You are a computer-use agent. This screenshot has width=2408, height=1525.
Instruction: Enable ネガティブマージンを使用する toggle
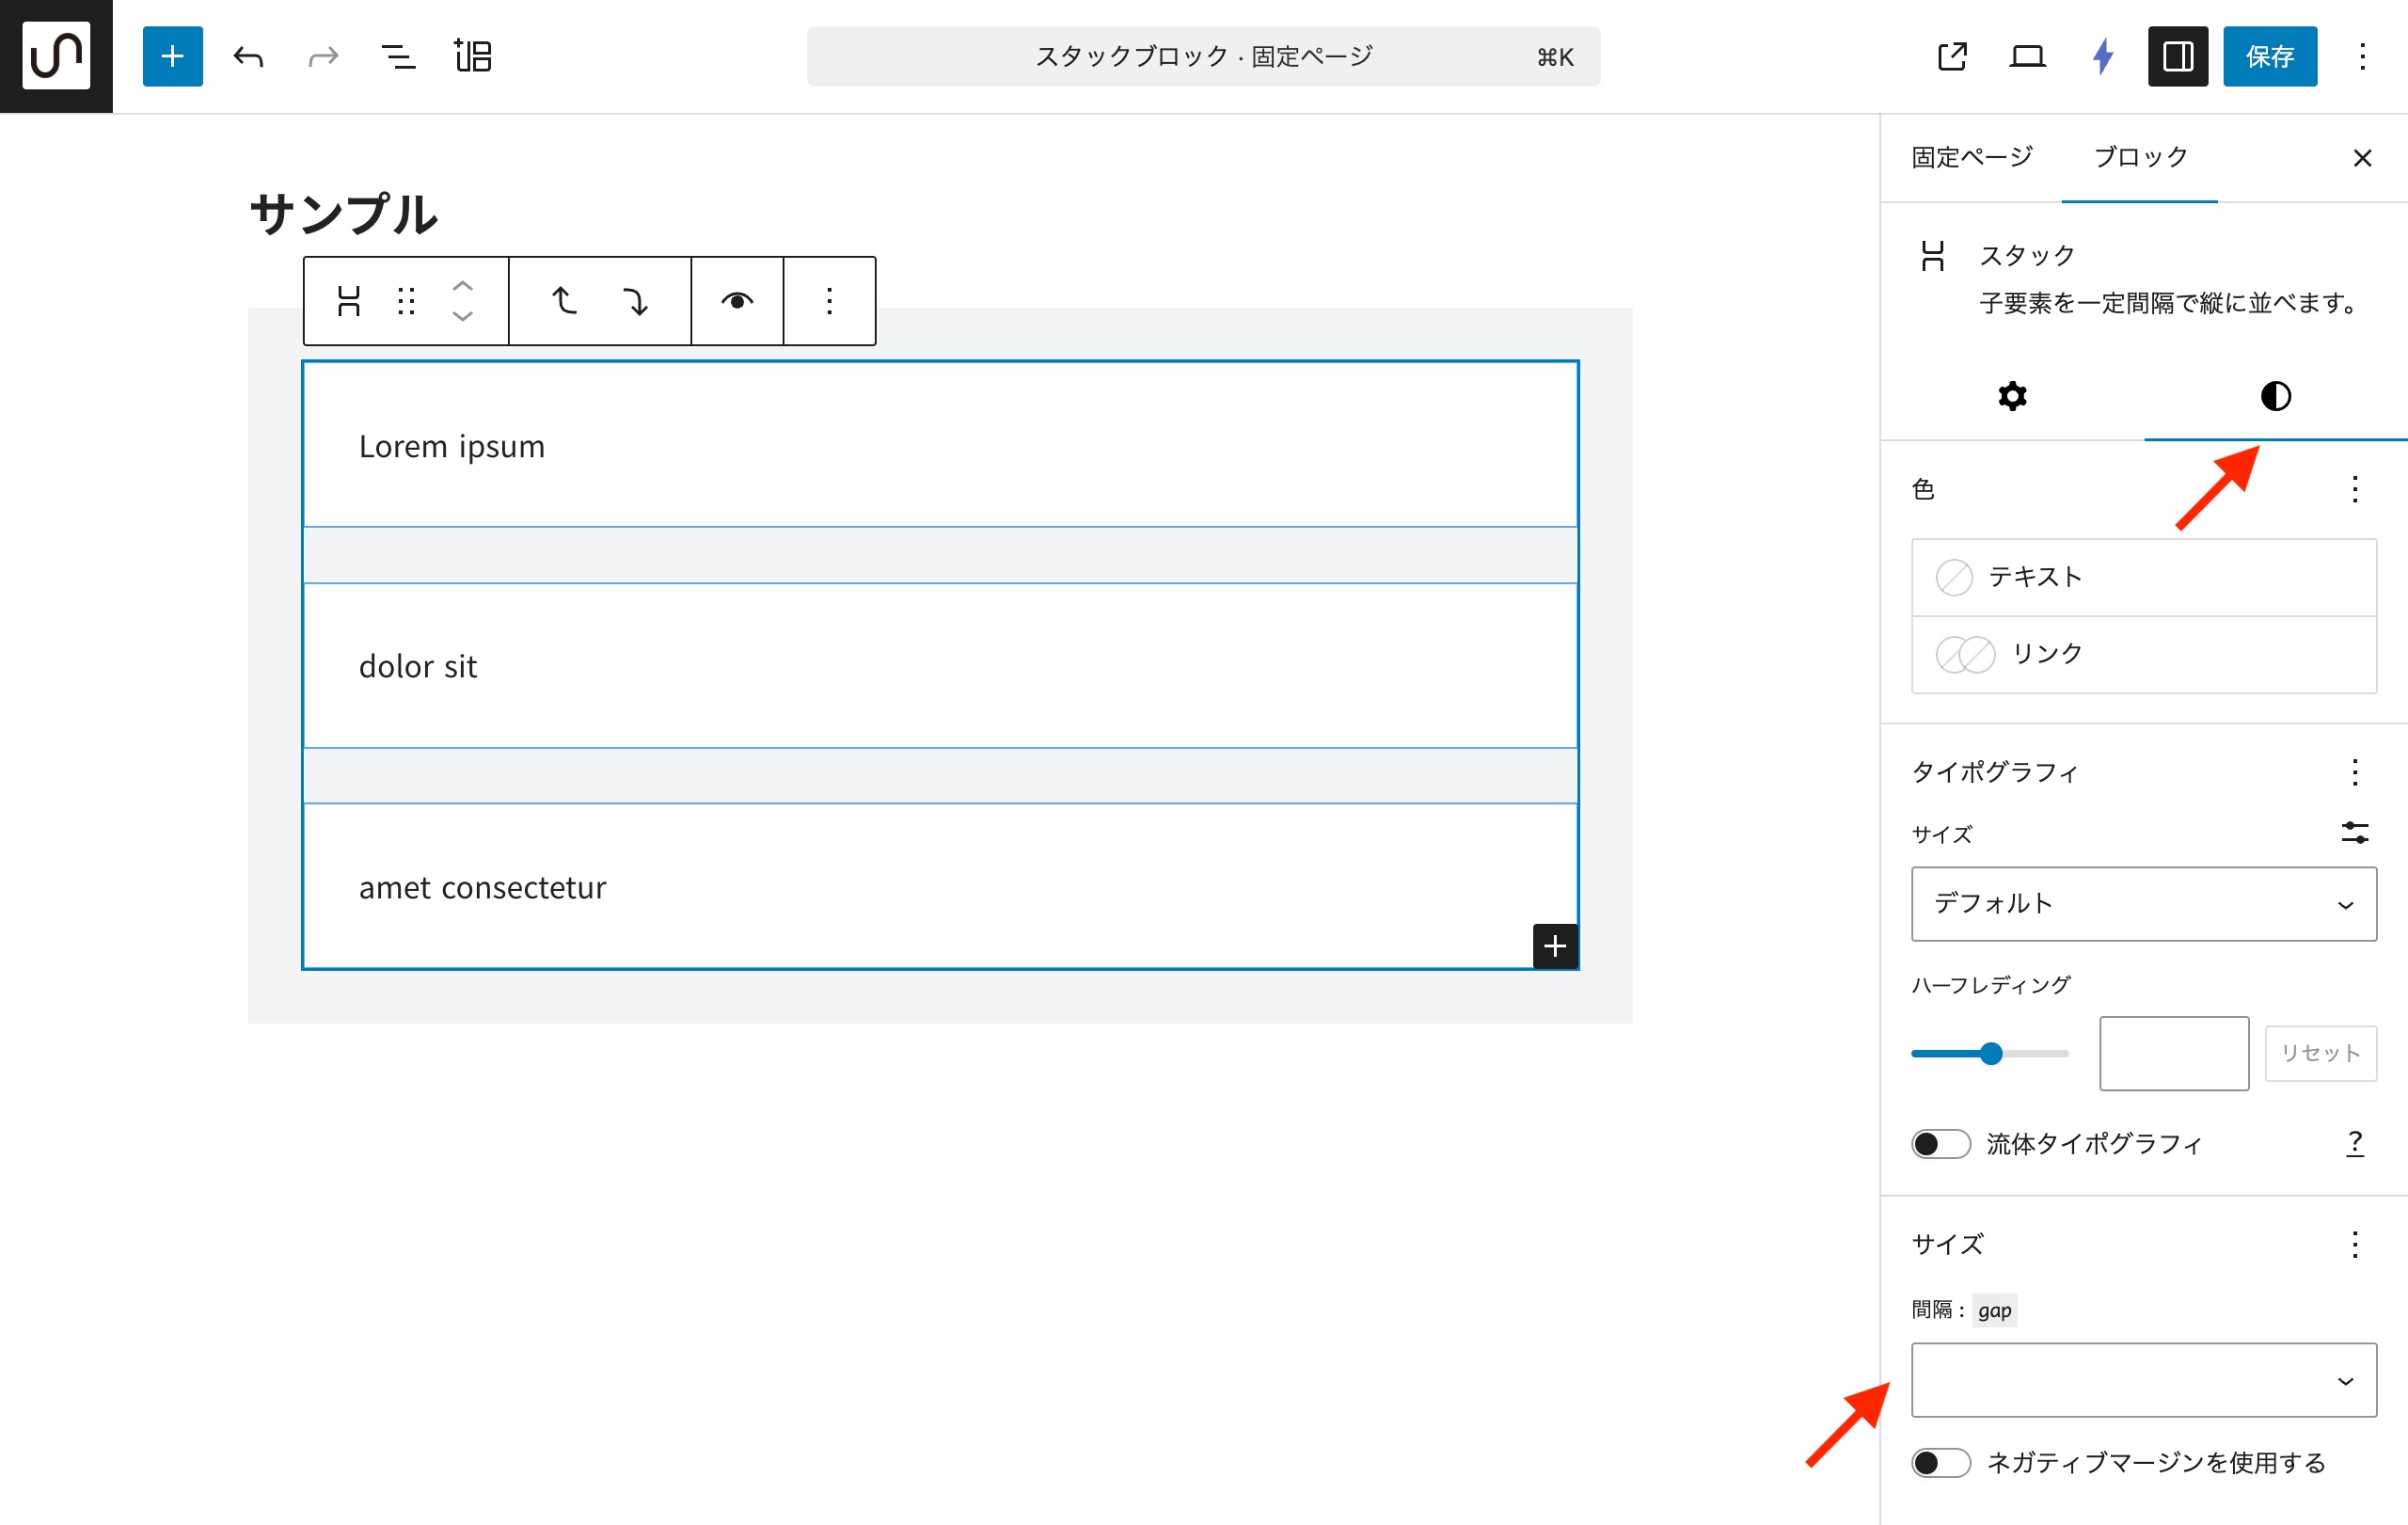tap(1940, 1462)
